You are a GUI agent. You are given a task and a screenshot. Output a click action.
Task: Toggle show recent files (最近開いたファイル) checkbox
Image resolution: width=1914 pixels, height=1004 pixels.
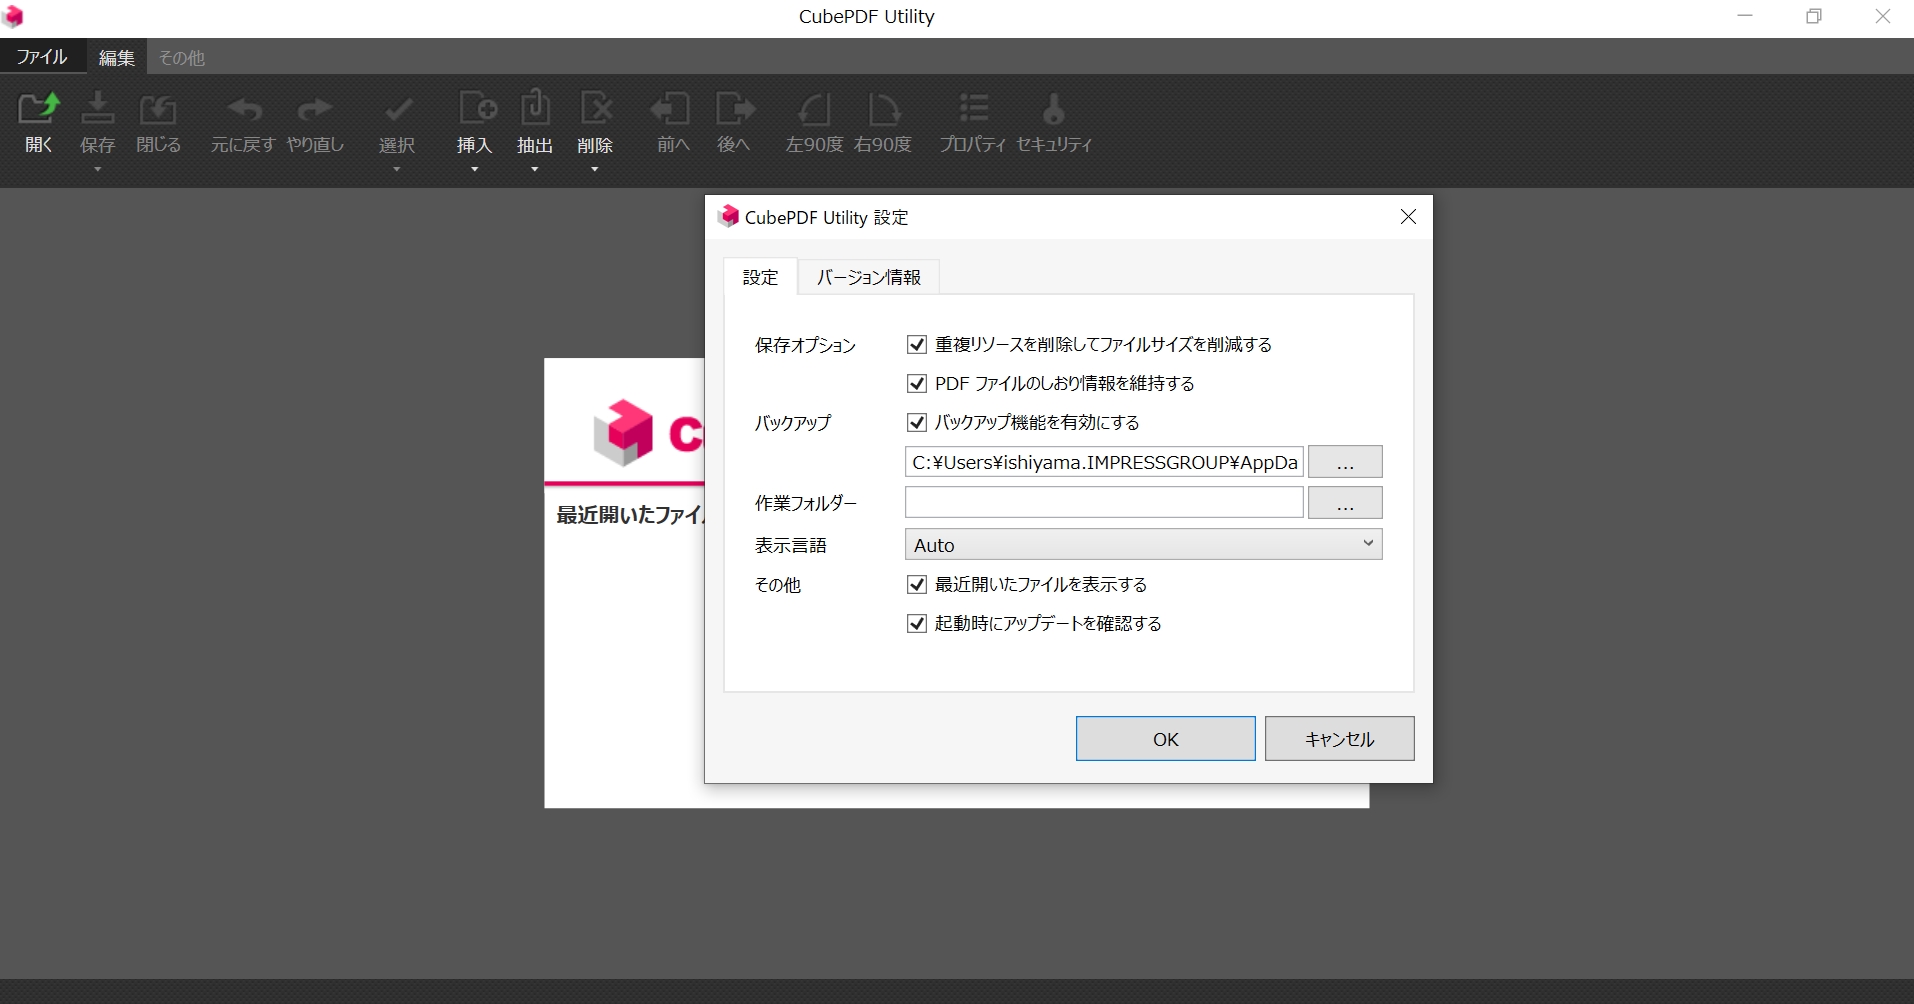pos(916,584)
